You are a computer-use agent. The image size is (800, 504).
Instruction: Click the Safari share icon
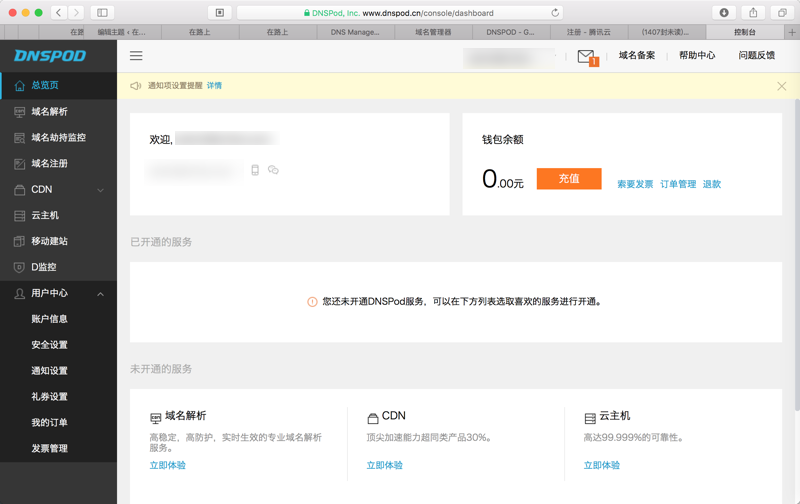point(753,13)
